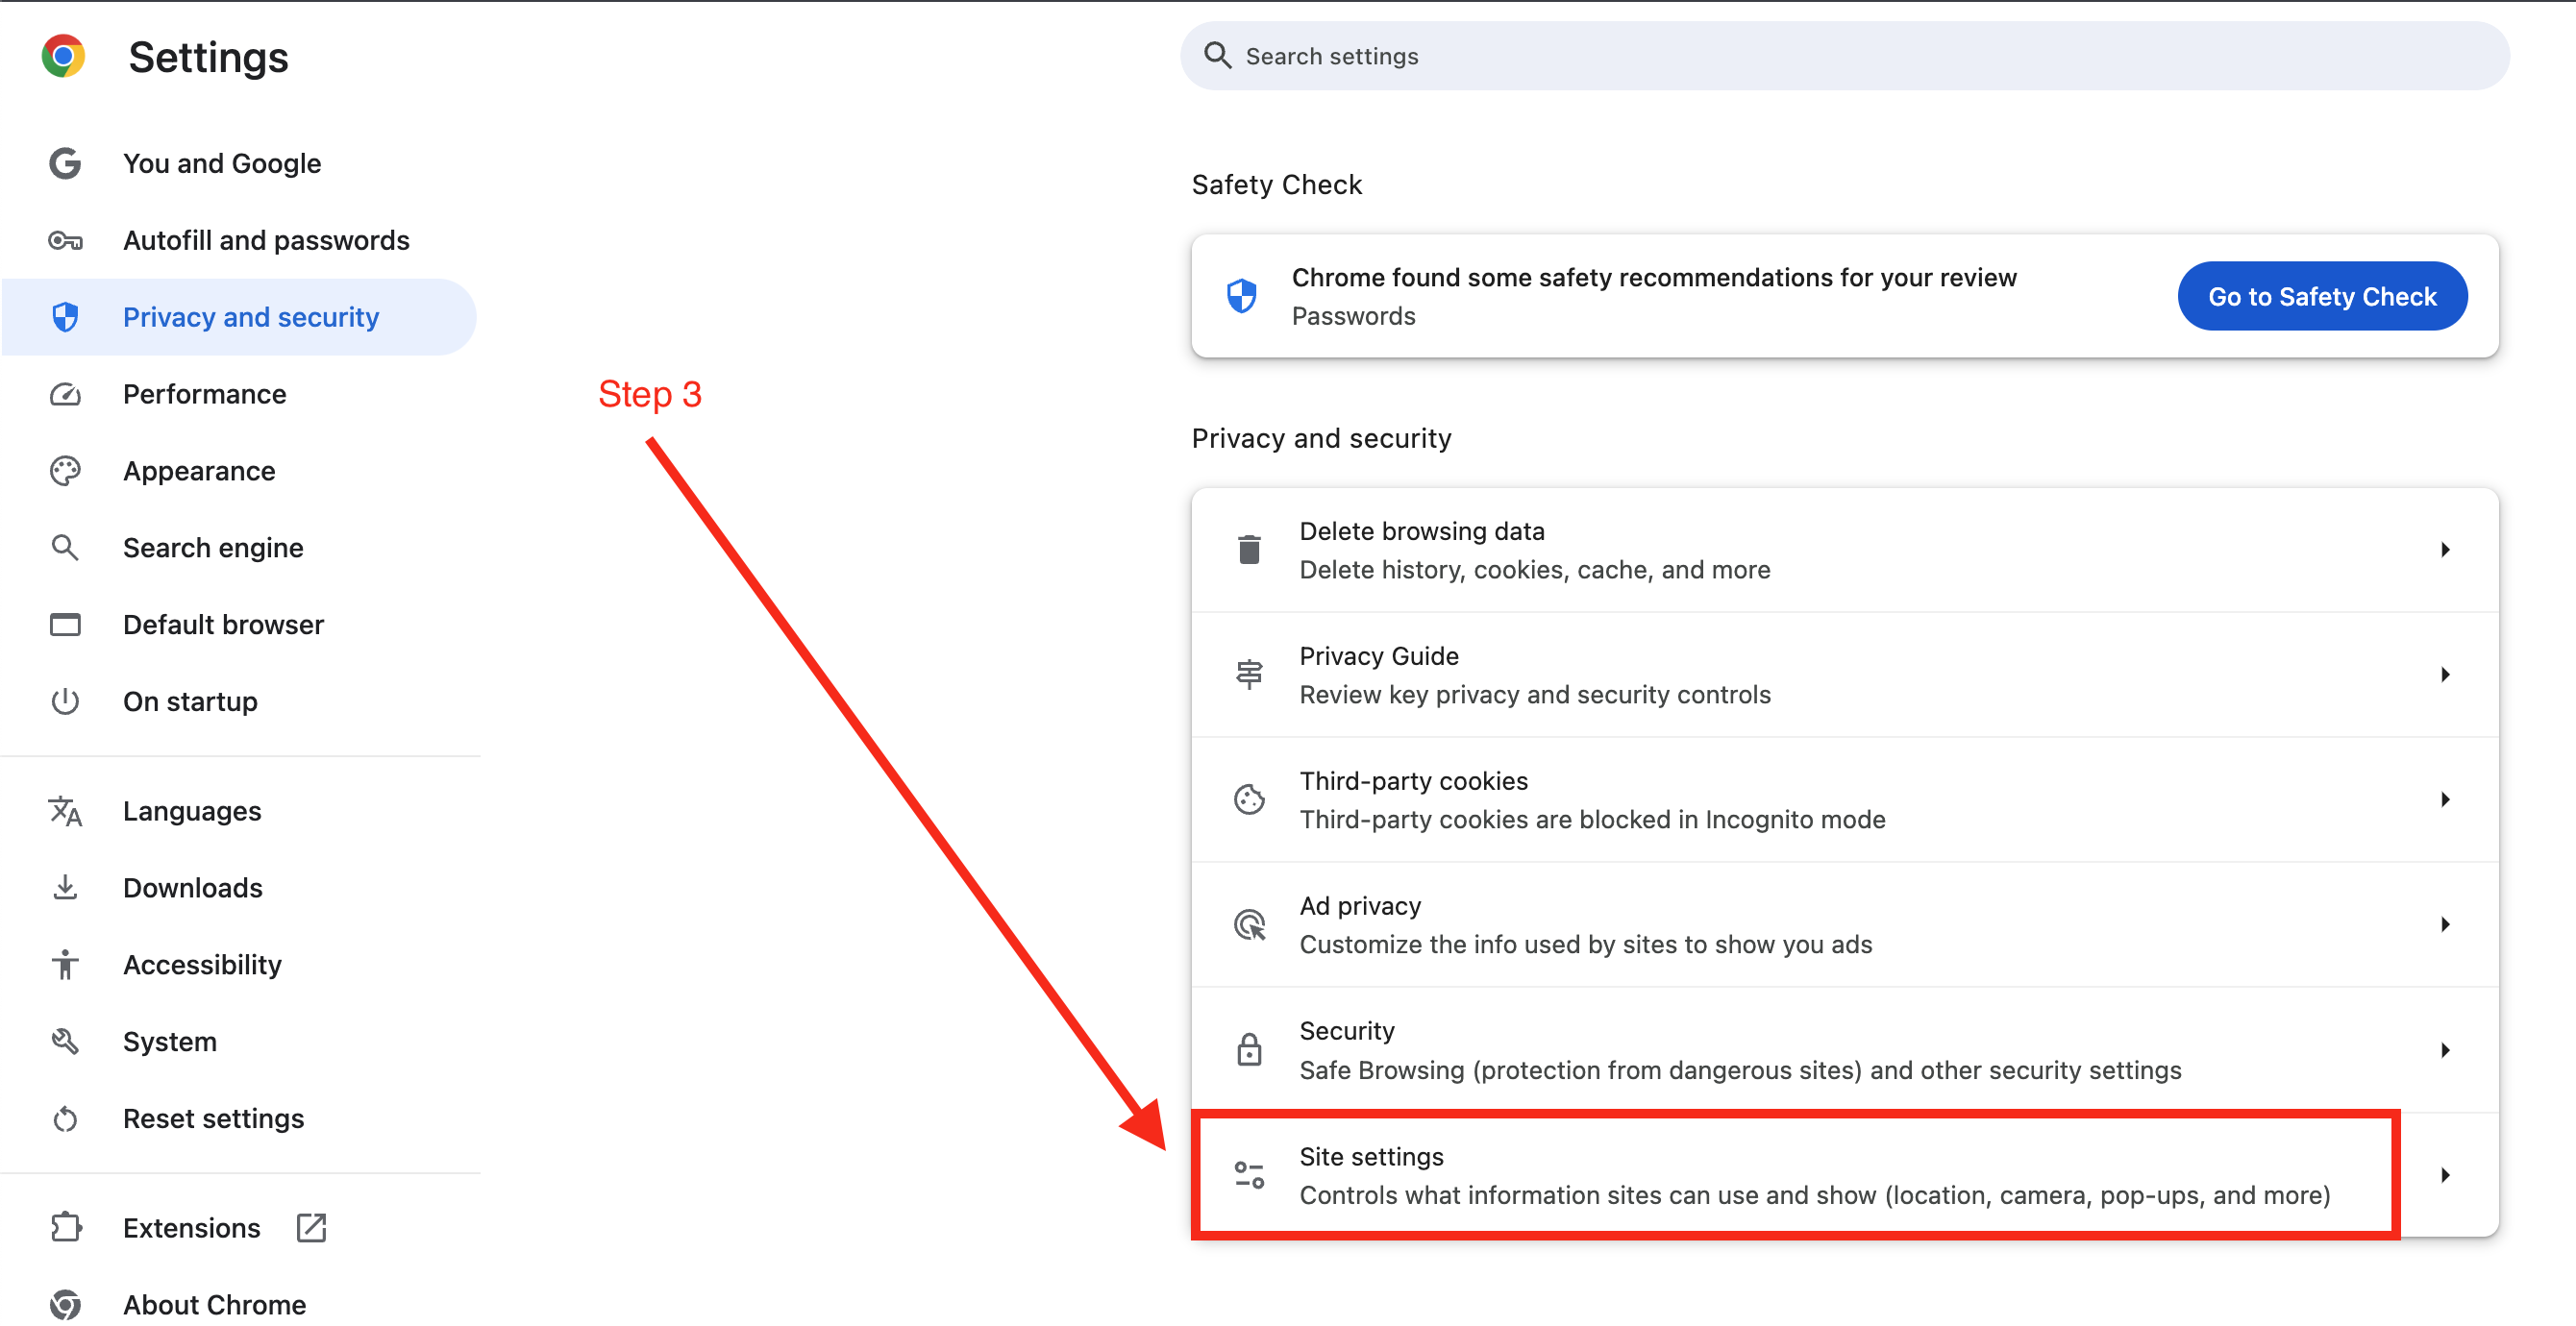
Task: Click the Security padlock icon
Action: pos(1249,1050)
